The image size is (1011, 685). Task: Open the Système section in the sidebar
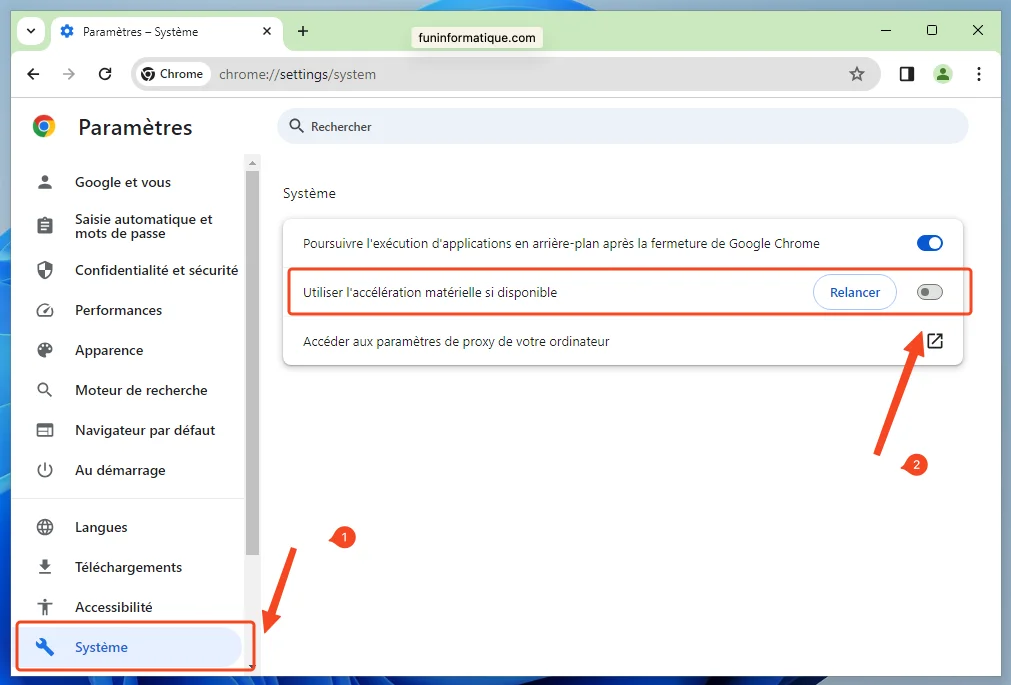pyautogui.click(x=103, y=647)
